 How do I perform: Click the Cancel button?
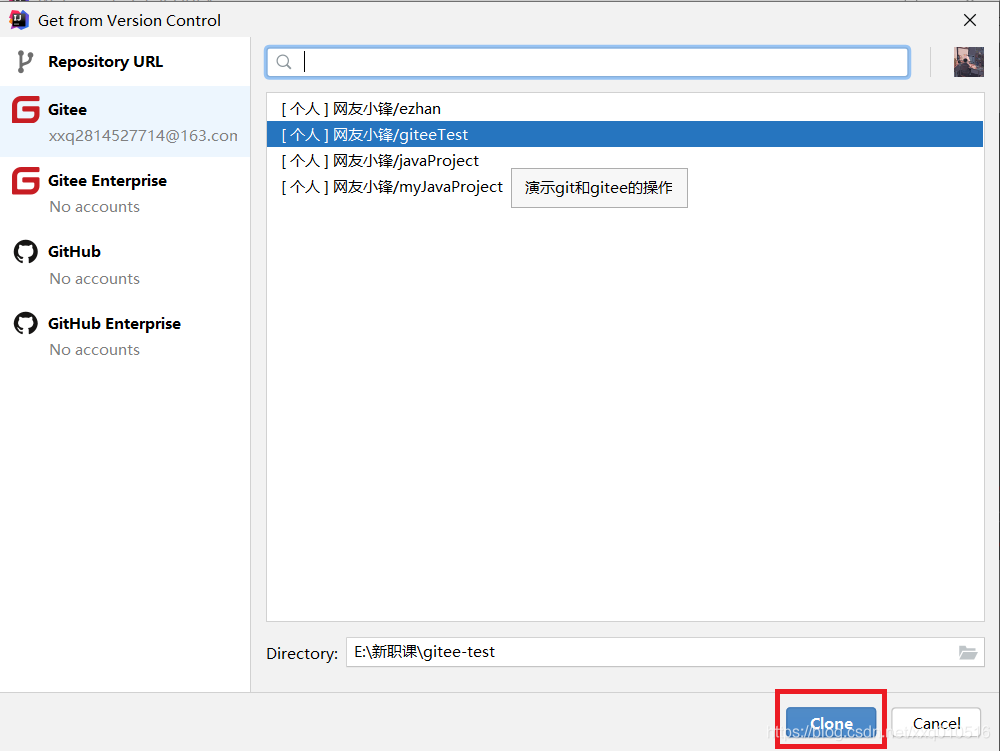pos(936,724)
